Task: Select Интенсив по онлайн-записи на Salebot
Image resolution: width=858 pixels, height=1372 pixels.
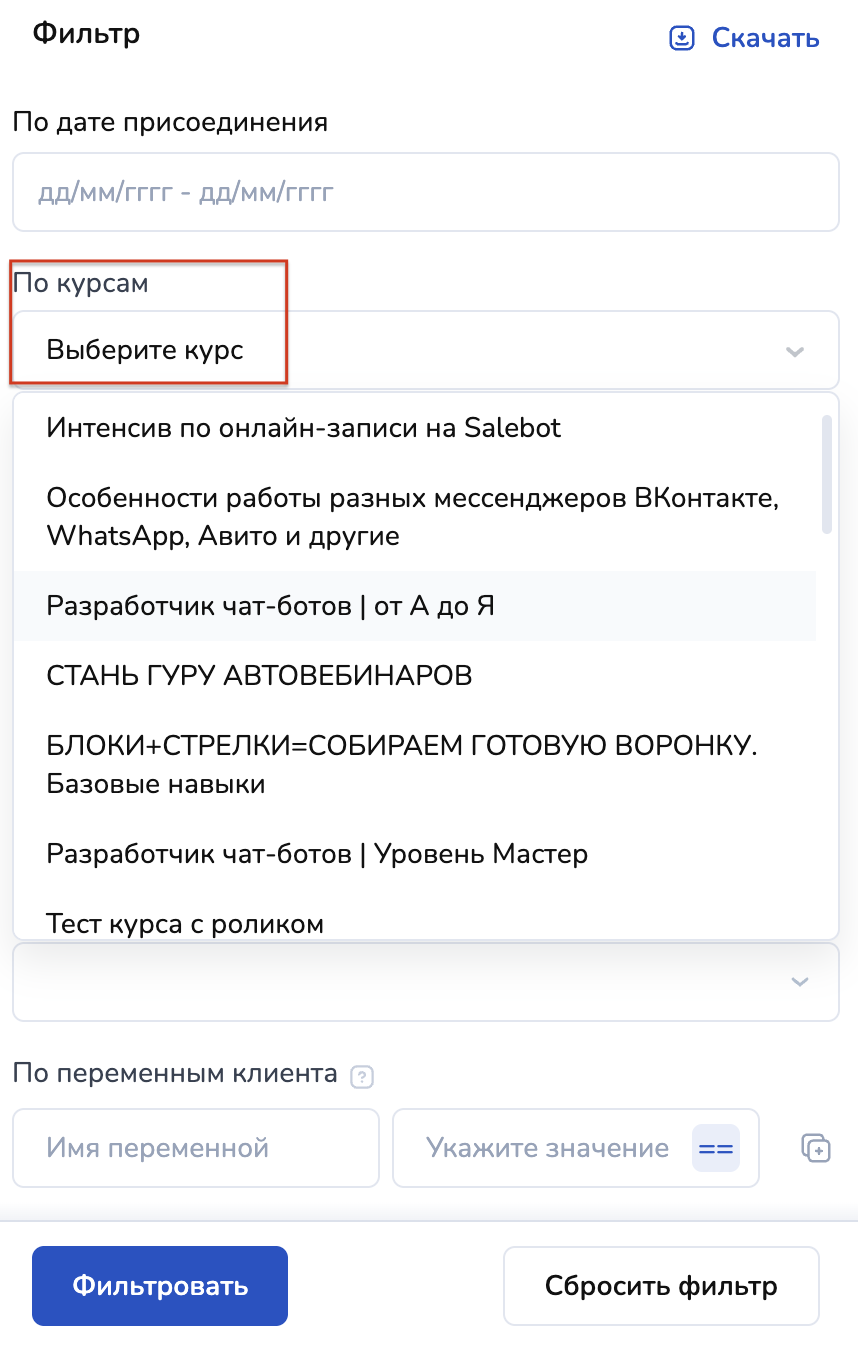Action: pos(304,428)
